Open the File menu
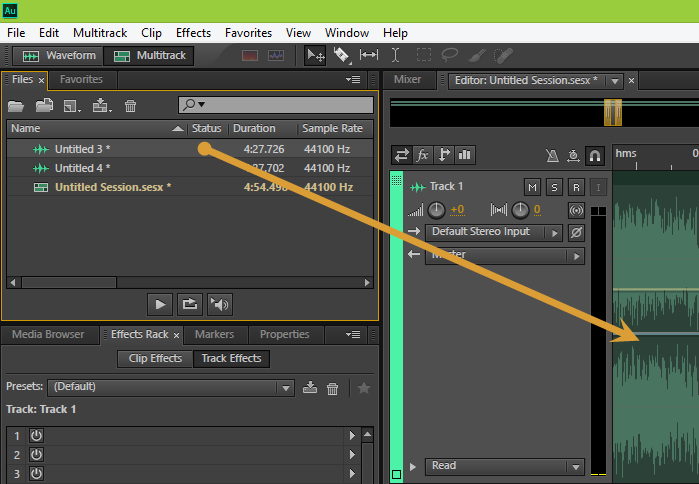 [16, 33]
